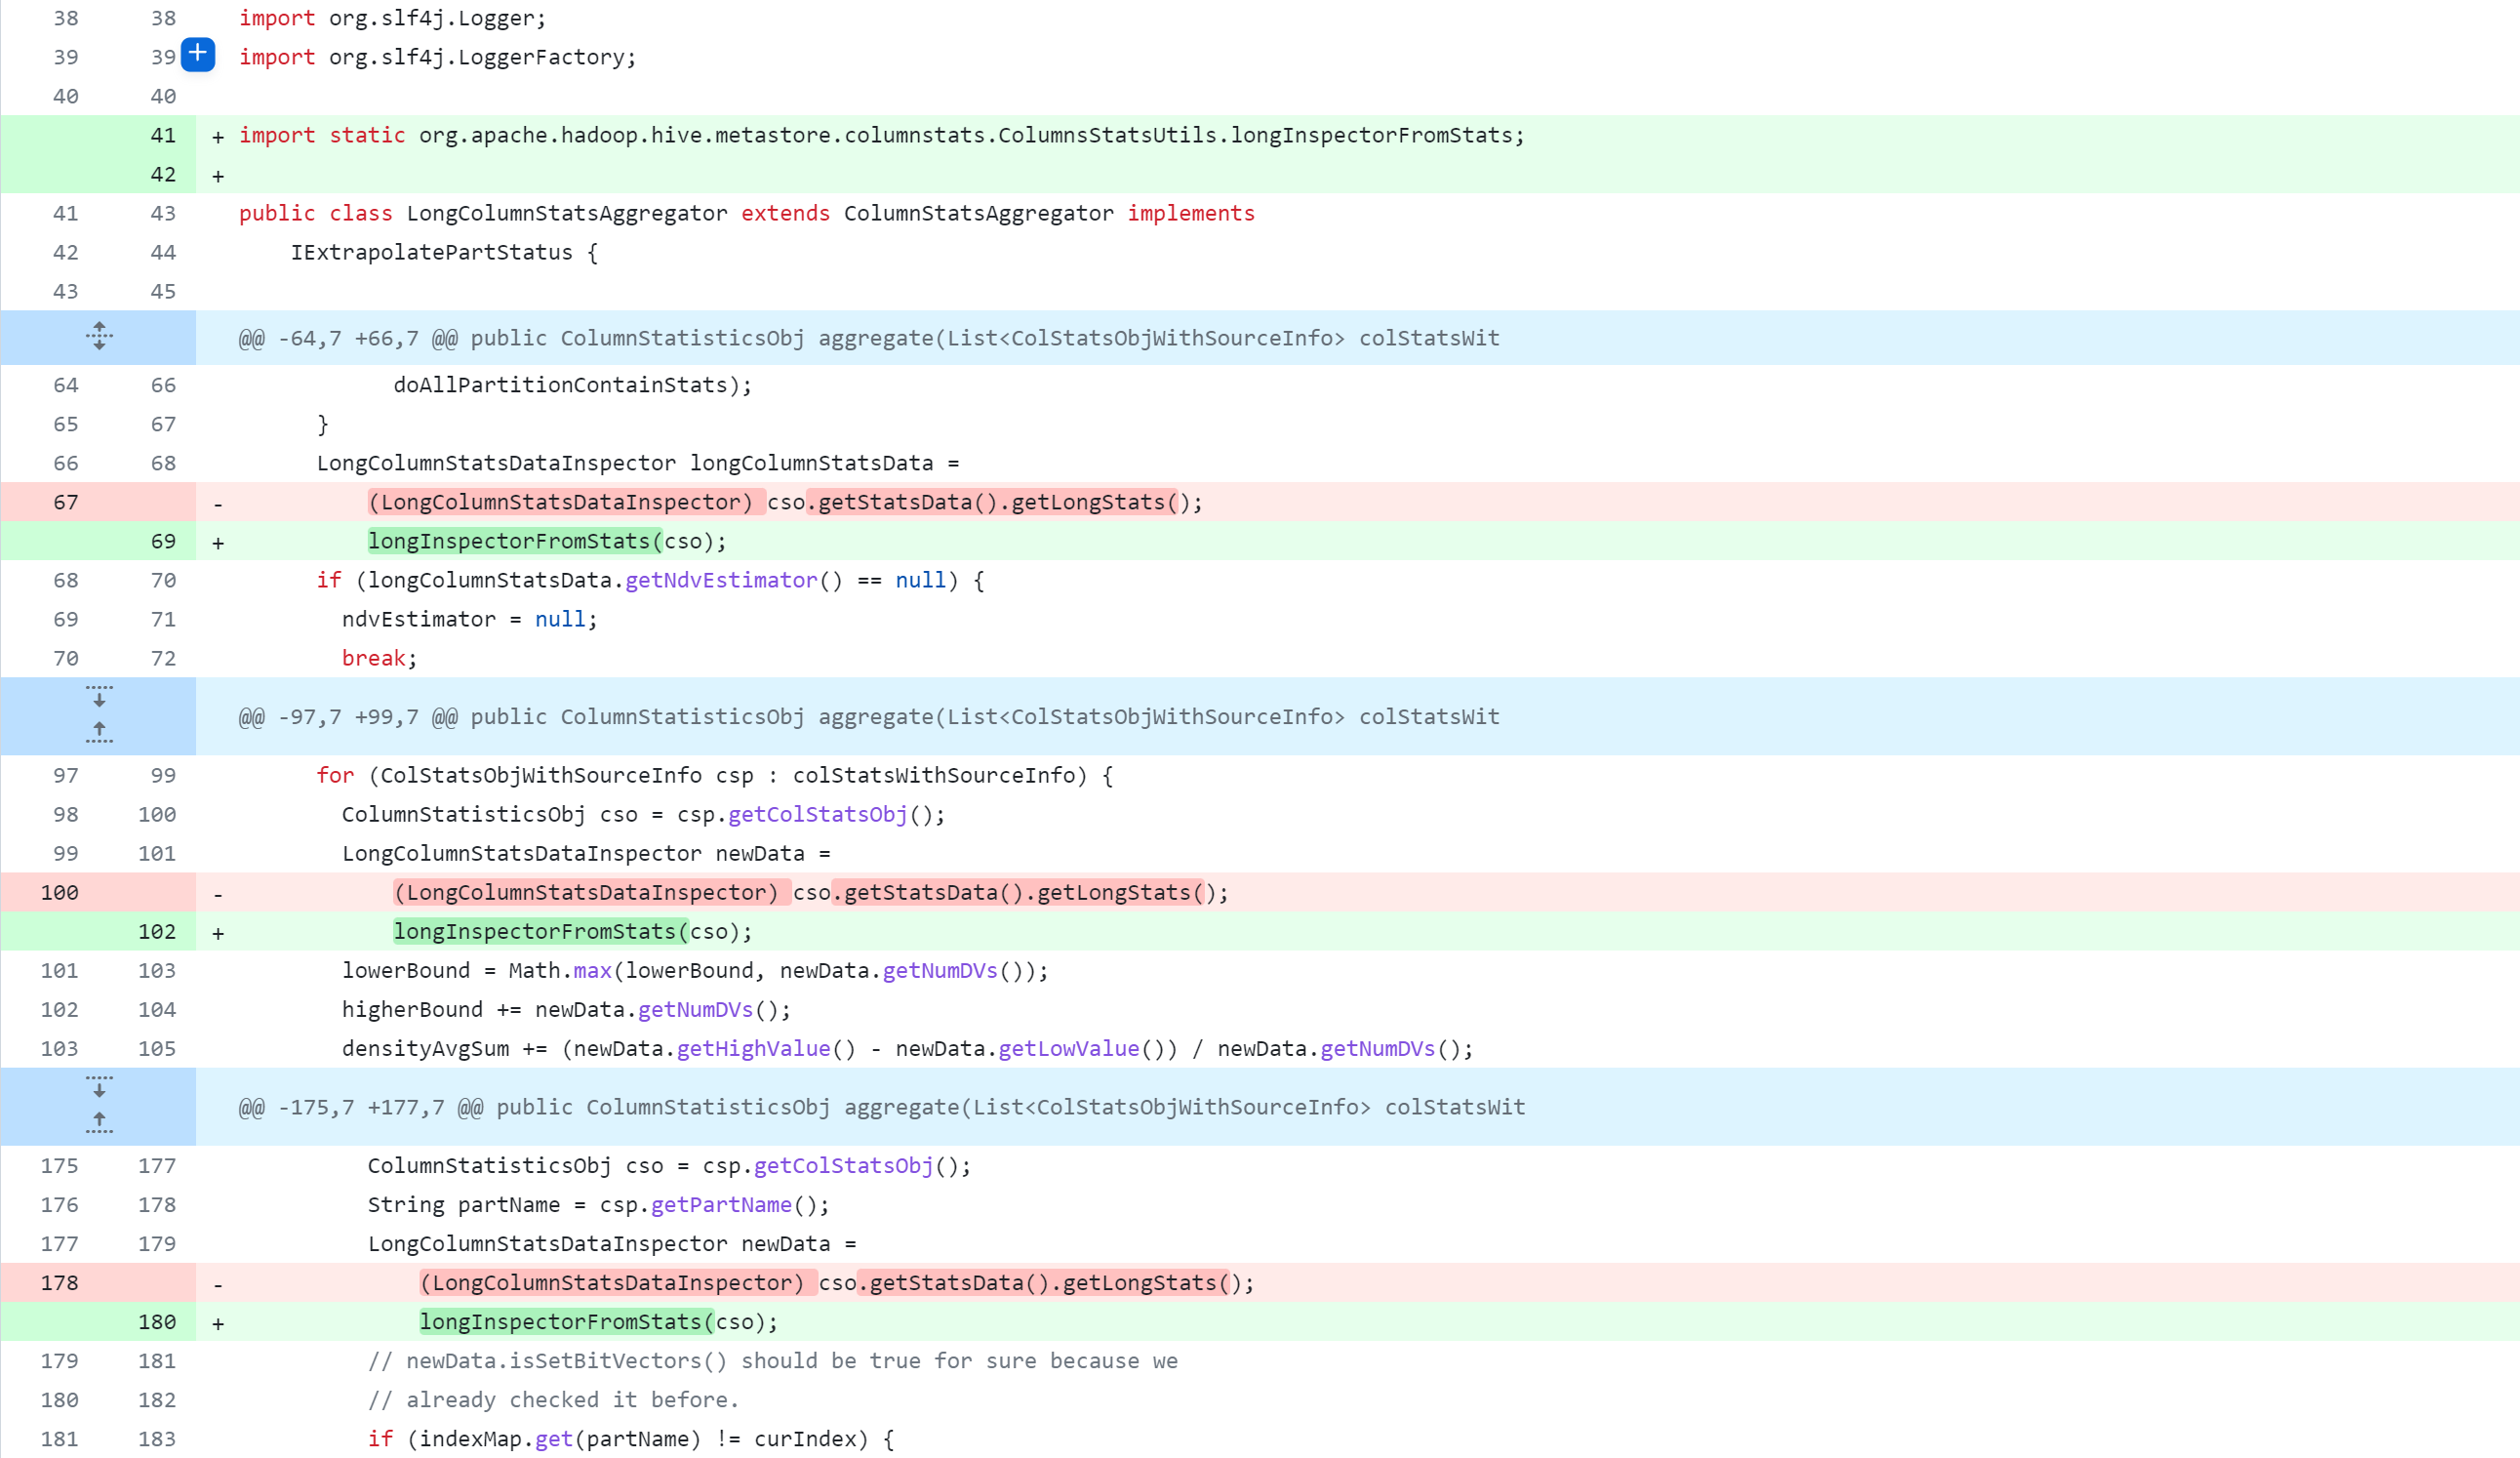The height and width of the screenshot is (1458, 2520).
Task: Click 'import org.slf4j.LoggerFactory;' code line
Action: 438,57
